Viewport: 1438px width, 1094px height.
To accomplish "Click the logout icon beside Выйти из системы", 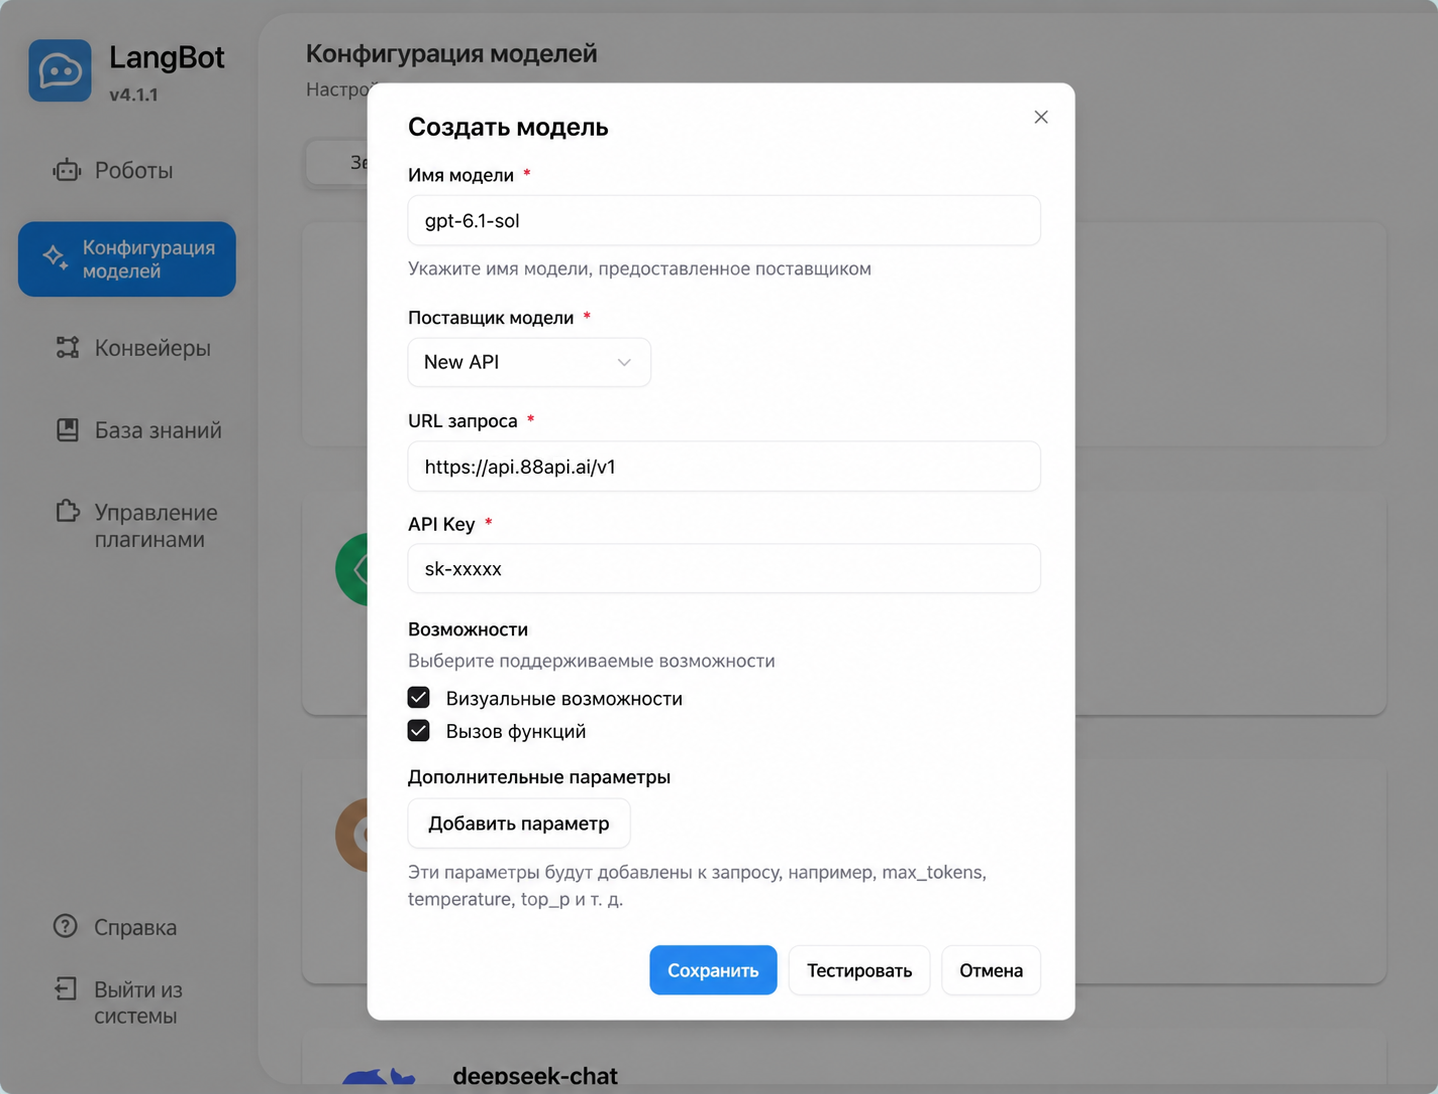I will (65, 989).
